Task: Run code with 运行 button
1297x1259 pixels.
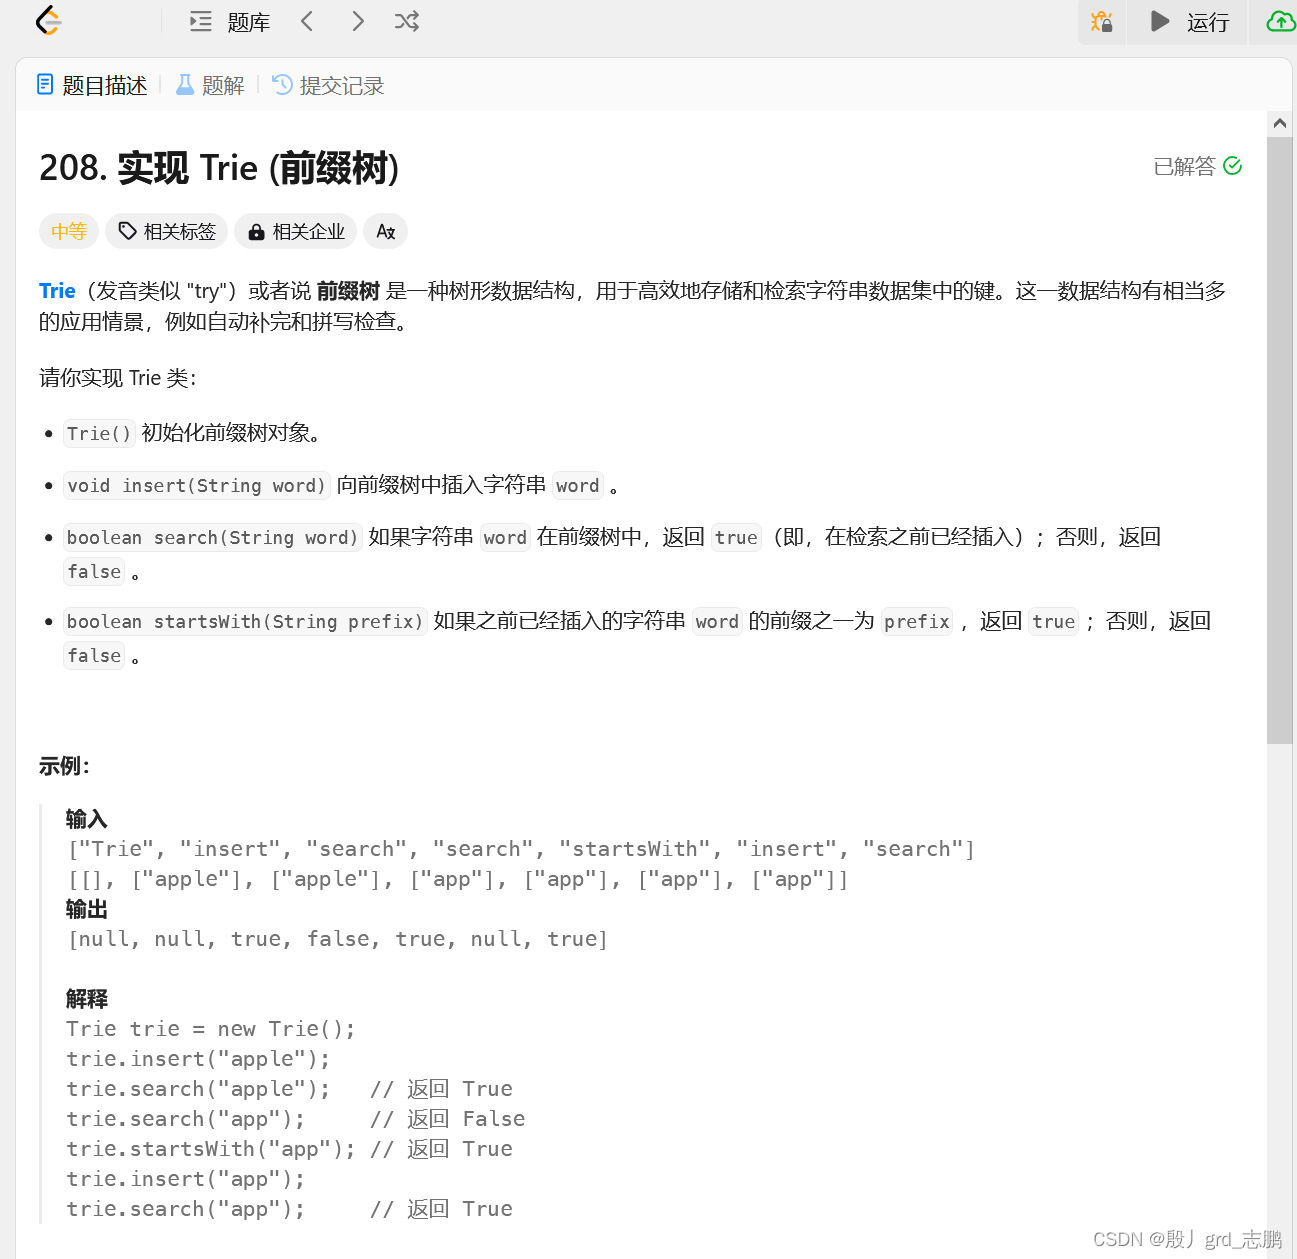Action: tap(1188, 22)
